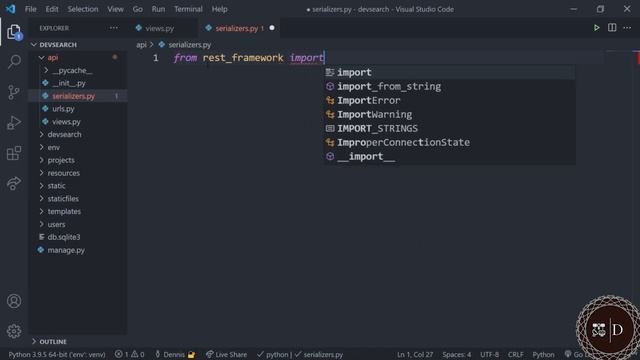The width and height of the screenshot is (640, 360).
Task: Expand the __pycache__ folder
Action: point(78,70)
